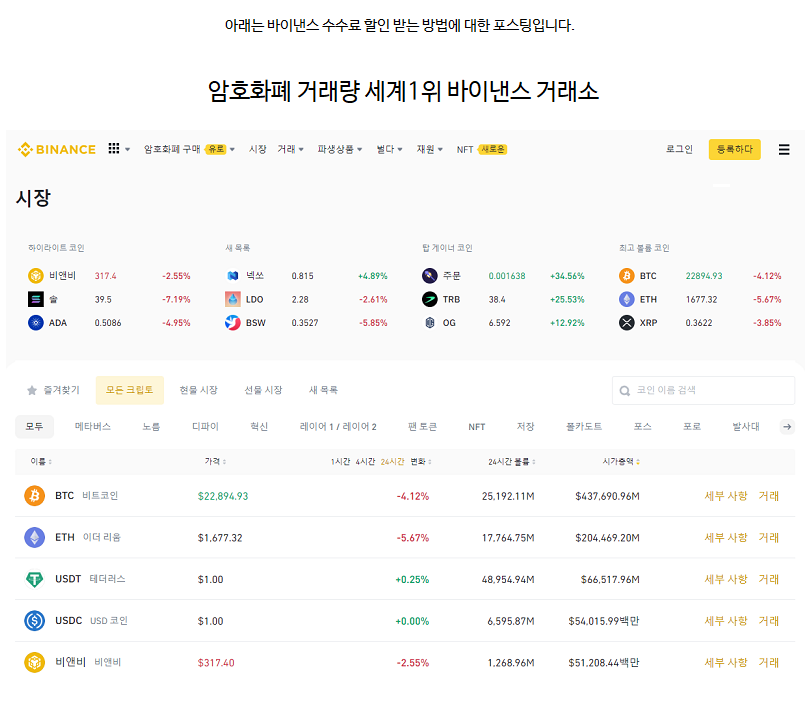Click the search magnifier icon

[625, 391]
